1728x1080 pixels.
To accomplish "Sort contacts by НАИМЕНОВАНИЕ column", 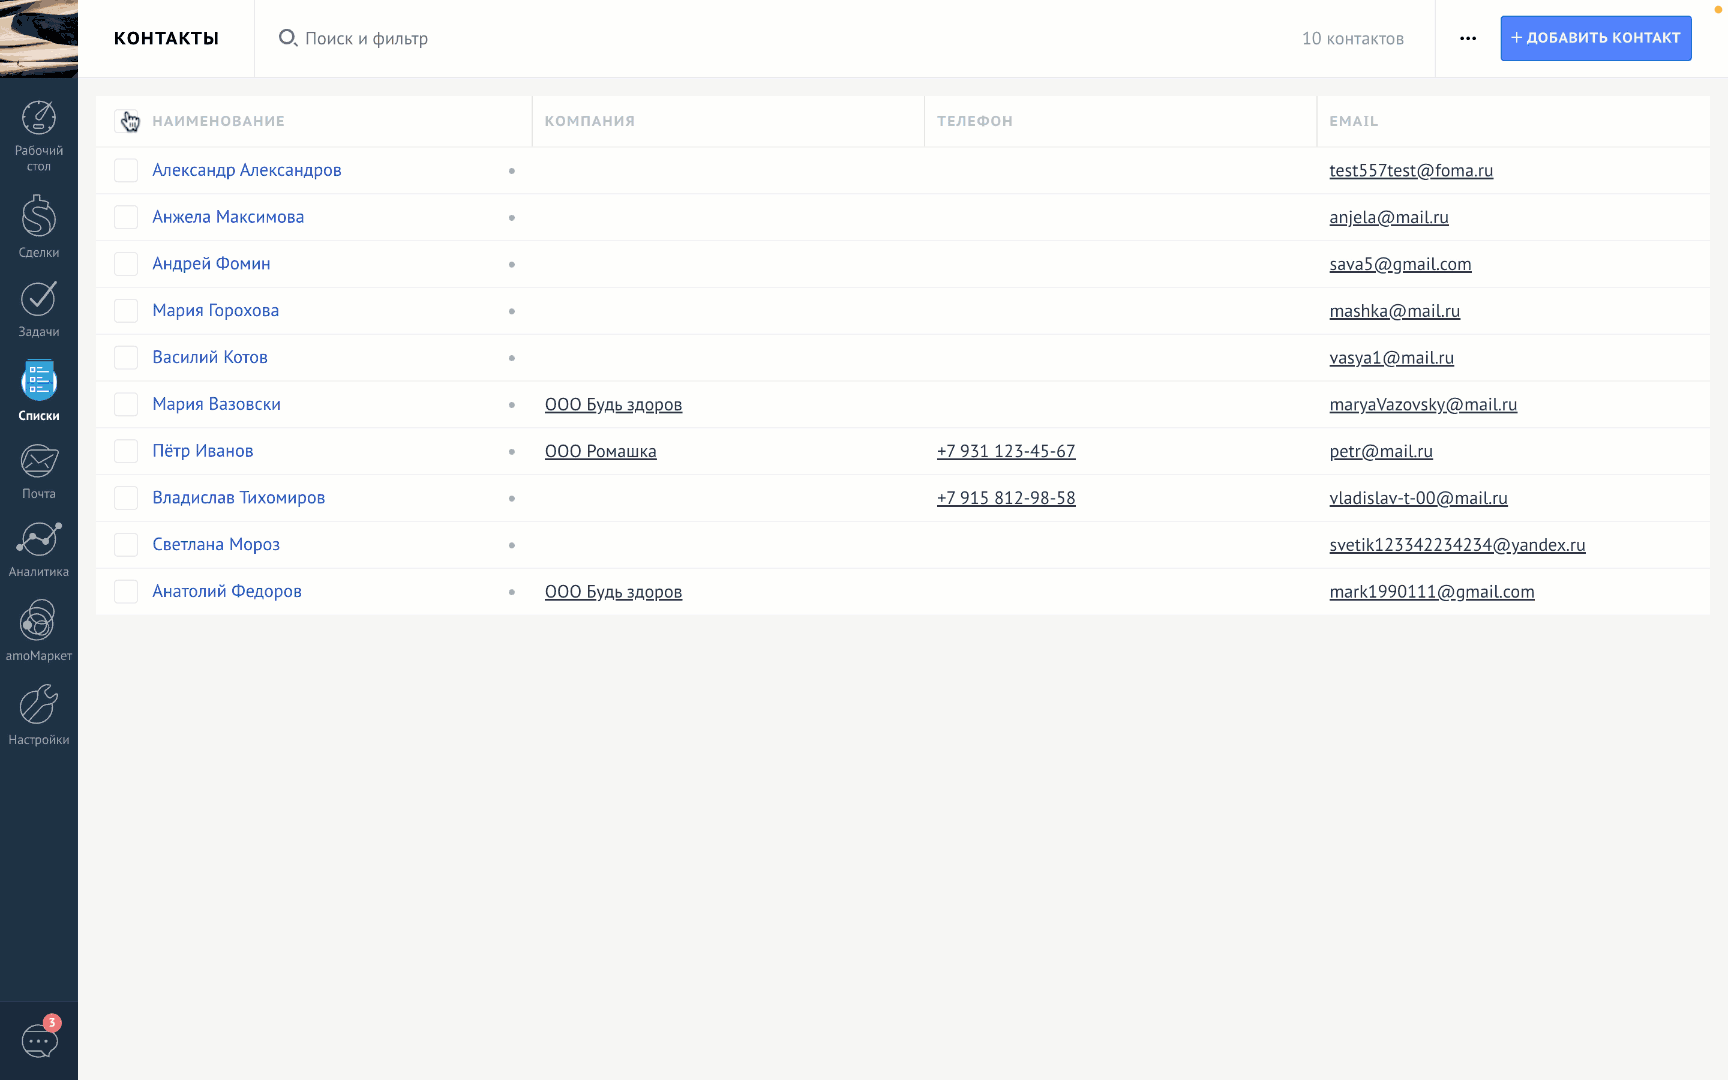I will click(x=218, y=121).
